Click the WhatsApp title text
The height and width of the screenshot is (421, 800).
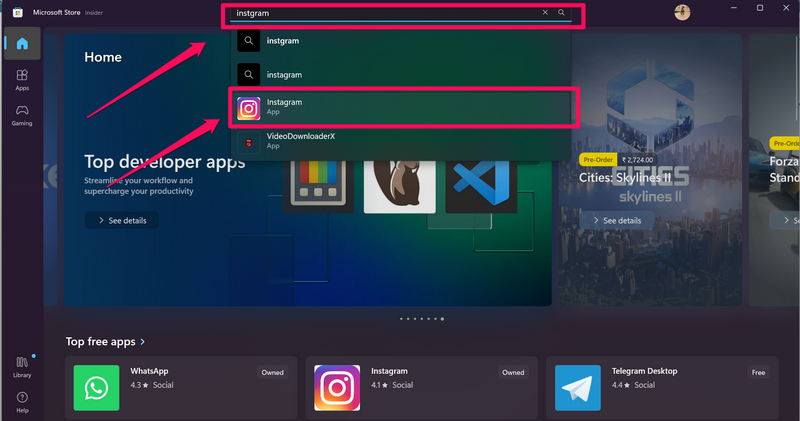149,371
